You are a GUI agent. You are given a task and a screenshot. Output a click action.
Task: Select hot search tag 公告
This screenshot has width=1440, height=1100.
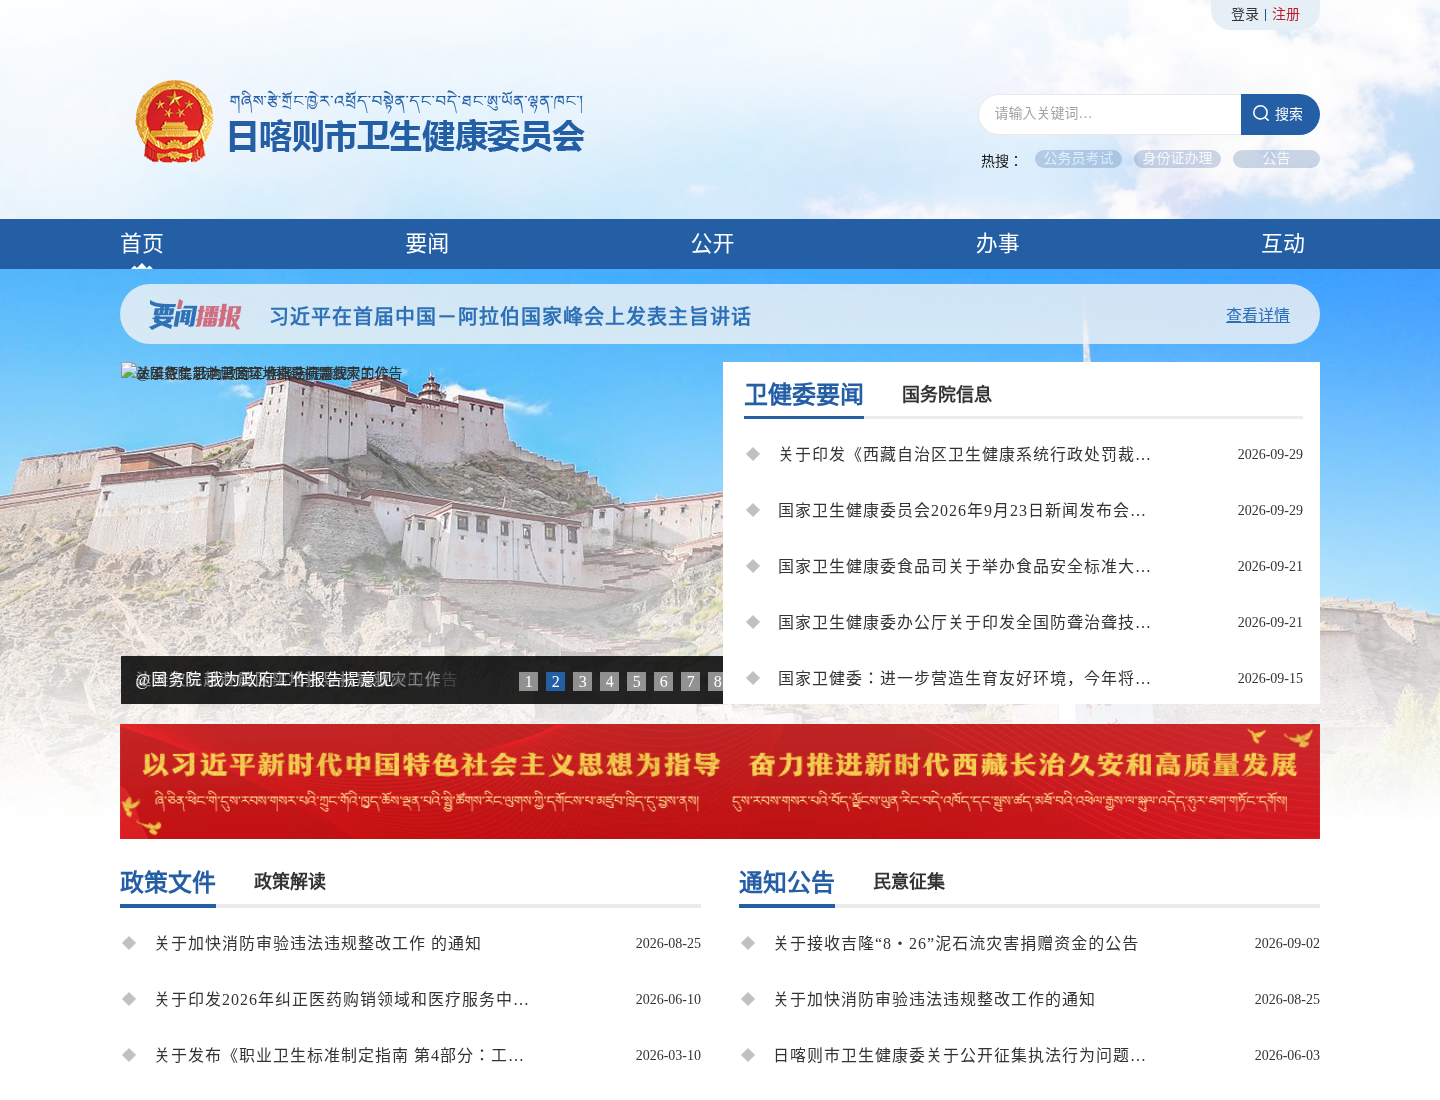point(1276,159)
